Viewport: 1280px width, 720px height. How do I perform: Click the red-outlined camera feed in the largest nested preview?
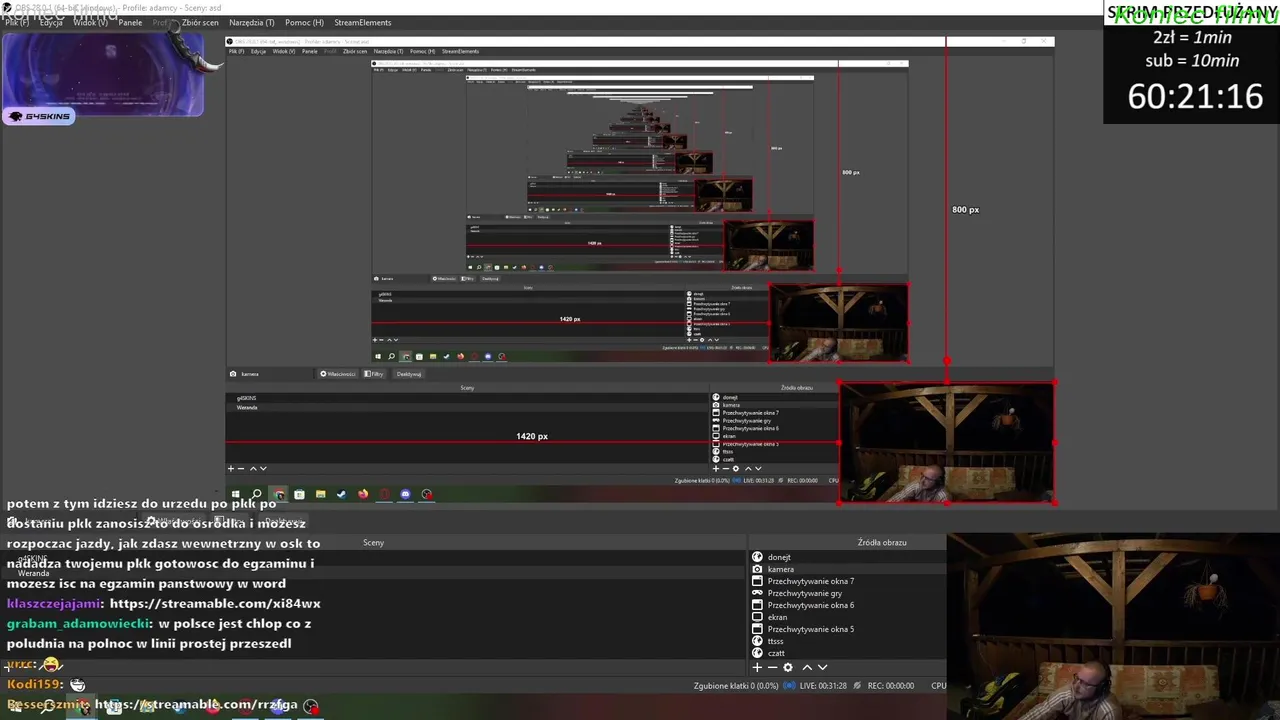[946, 442]
